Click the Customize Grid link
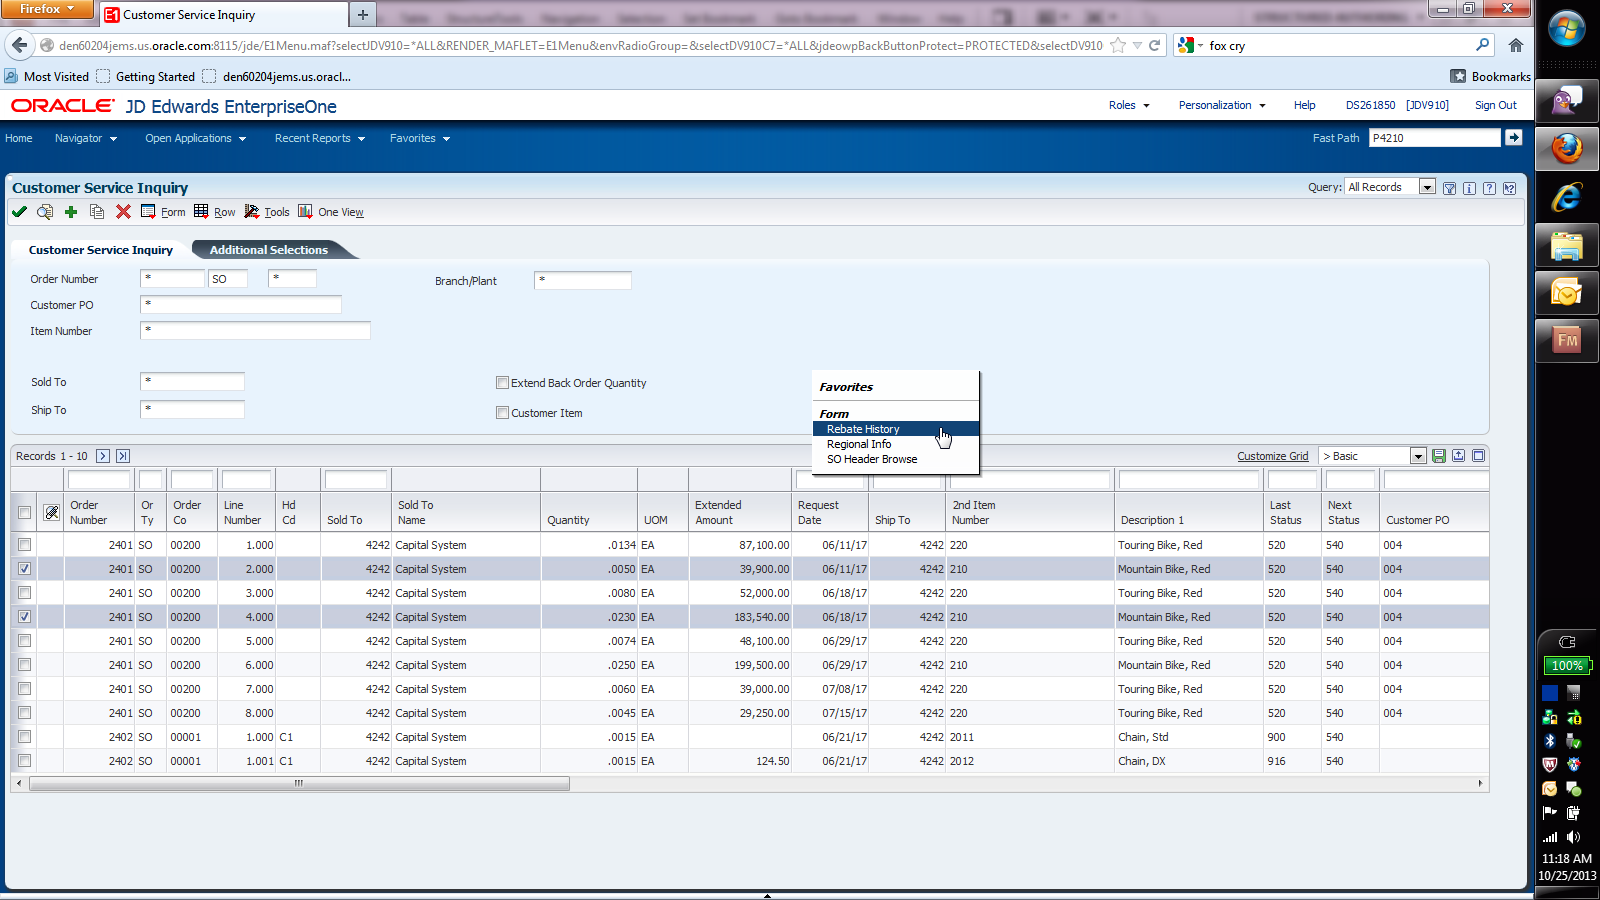 click(1272, 456)
